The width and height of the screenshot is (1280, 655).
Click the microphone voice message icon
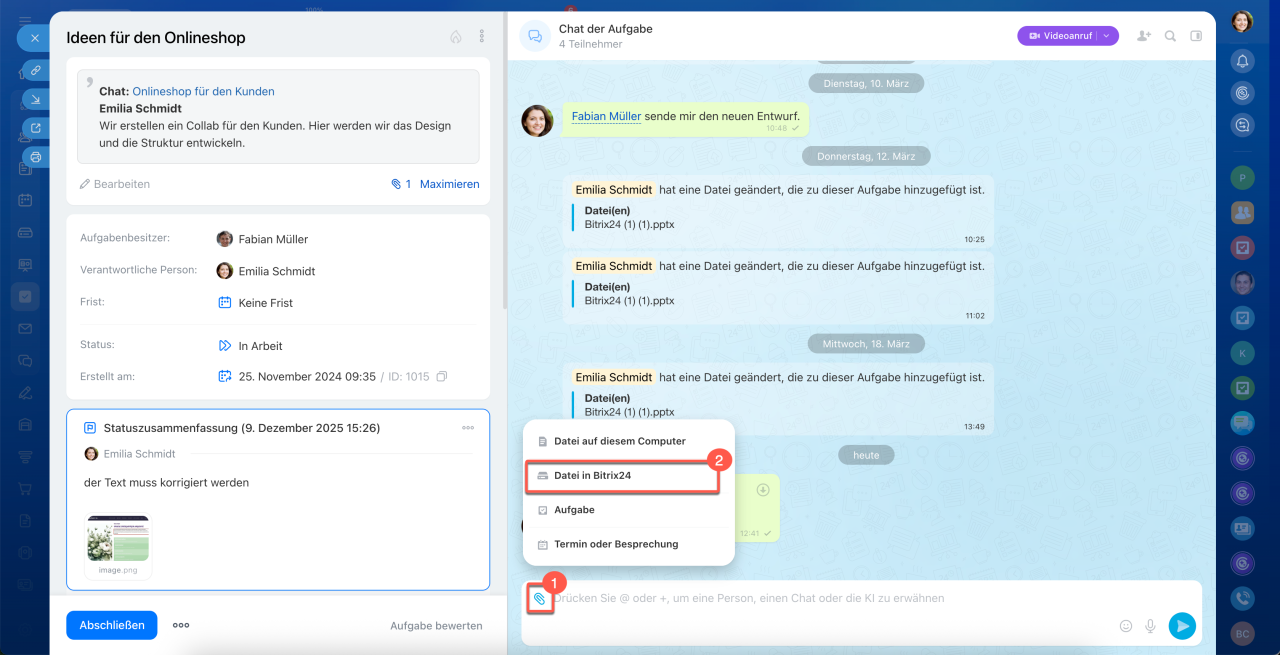coord(1150,626)
